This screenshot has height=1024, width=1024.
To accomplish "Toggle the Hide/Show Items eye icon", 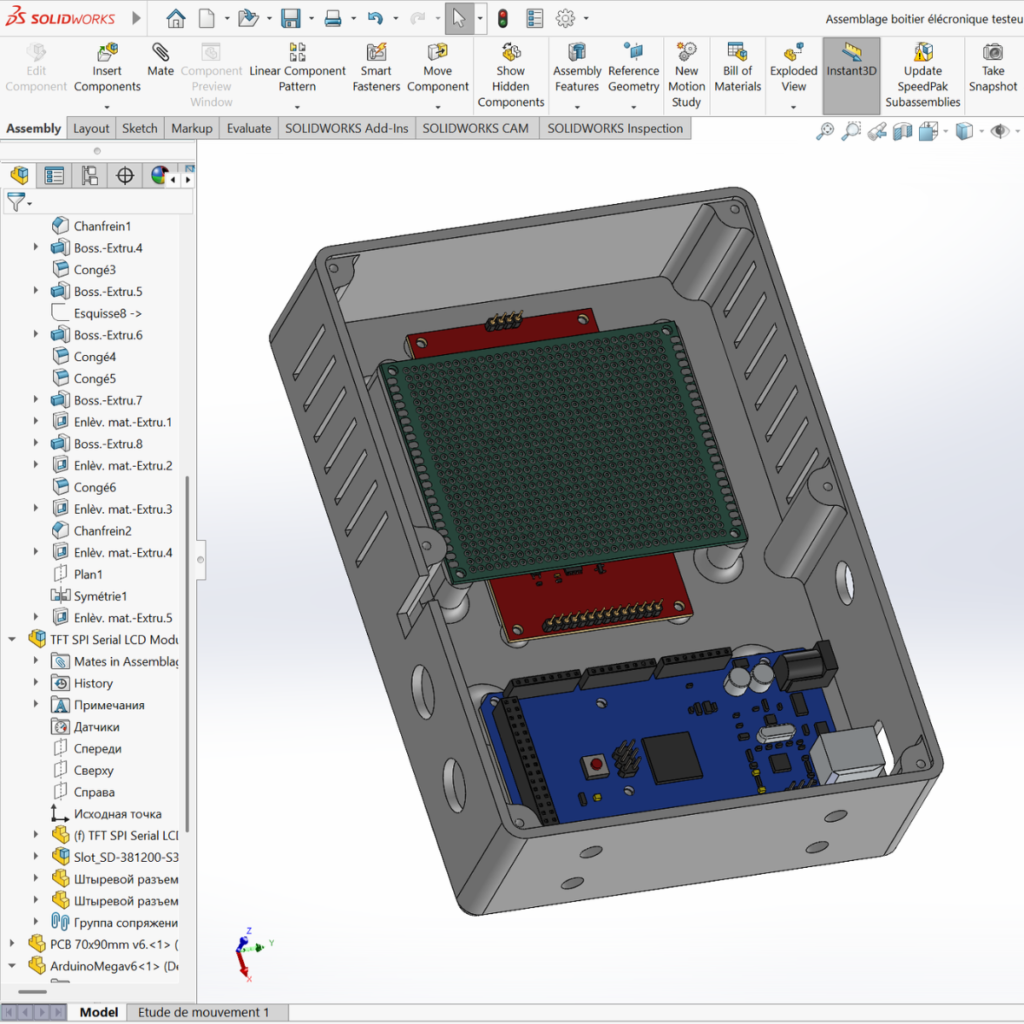I will pyautogui.click(x=999, y=131).
